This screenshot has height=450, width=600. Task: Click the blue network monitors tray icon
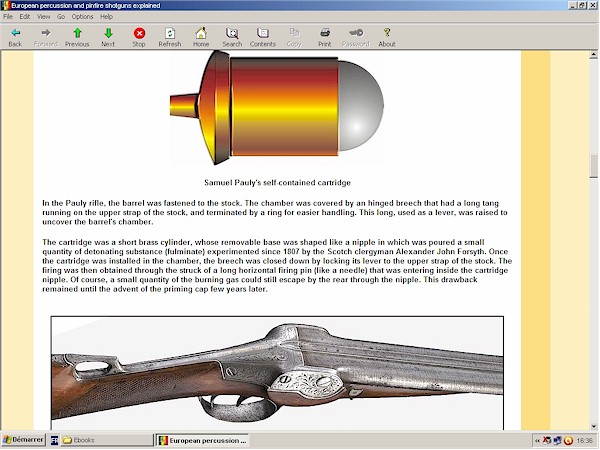click(557, 441)
